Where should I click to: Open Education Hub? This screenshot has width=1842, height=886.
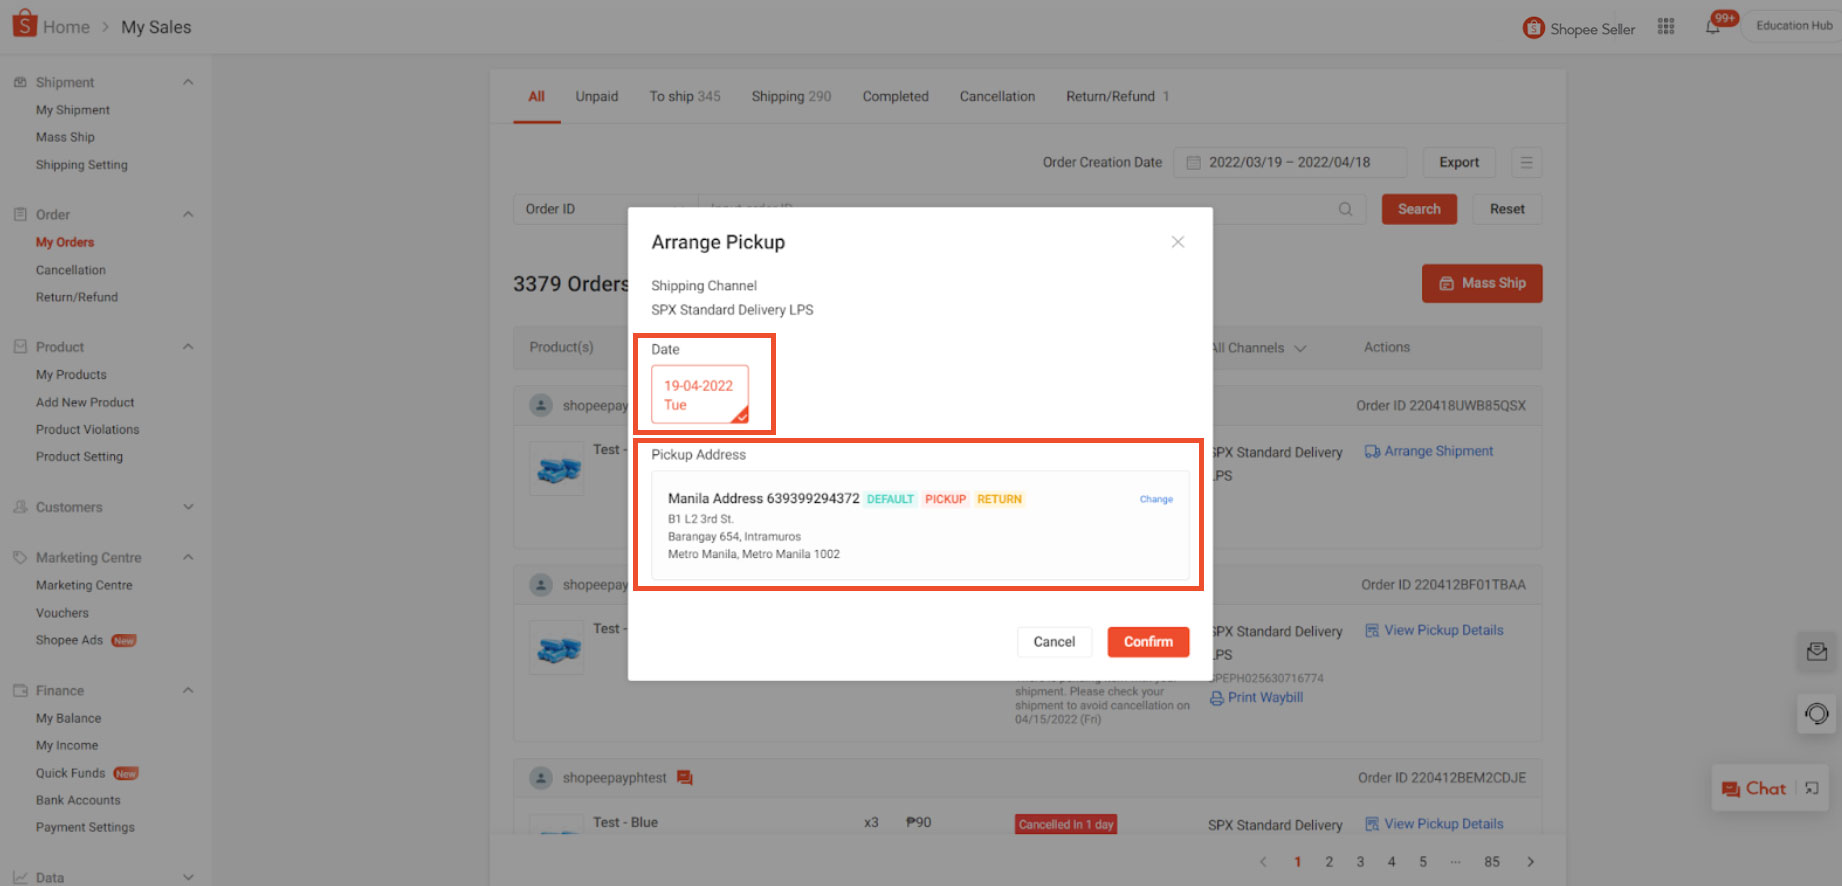point(1794,26)
